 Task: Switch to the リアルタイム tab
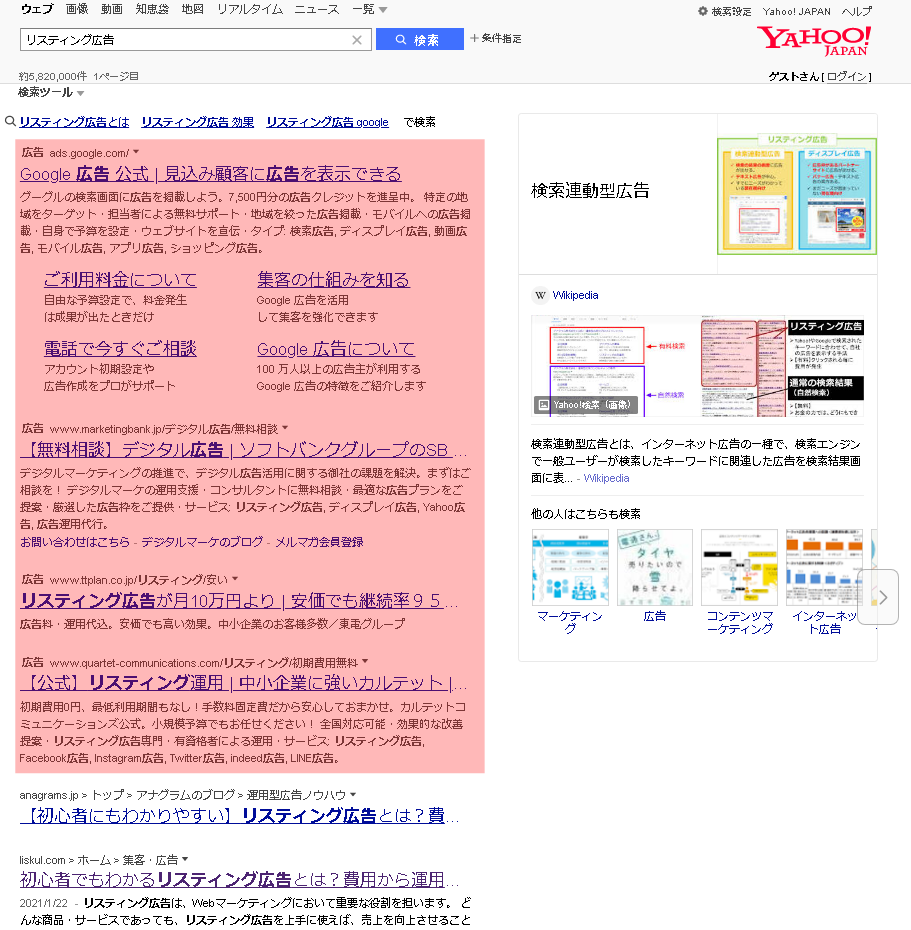[250, 9]
